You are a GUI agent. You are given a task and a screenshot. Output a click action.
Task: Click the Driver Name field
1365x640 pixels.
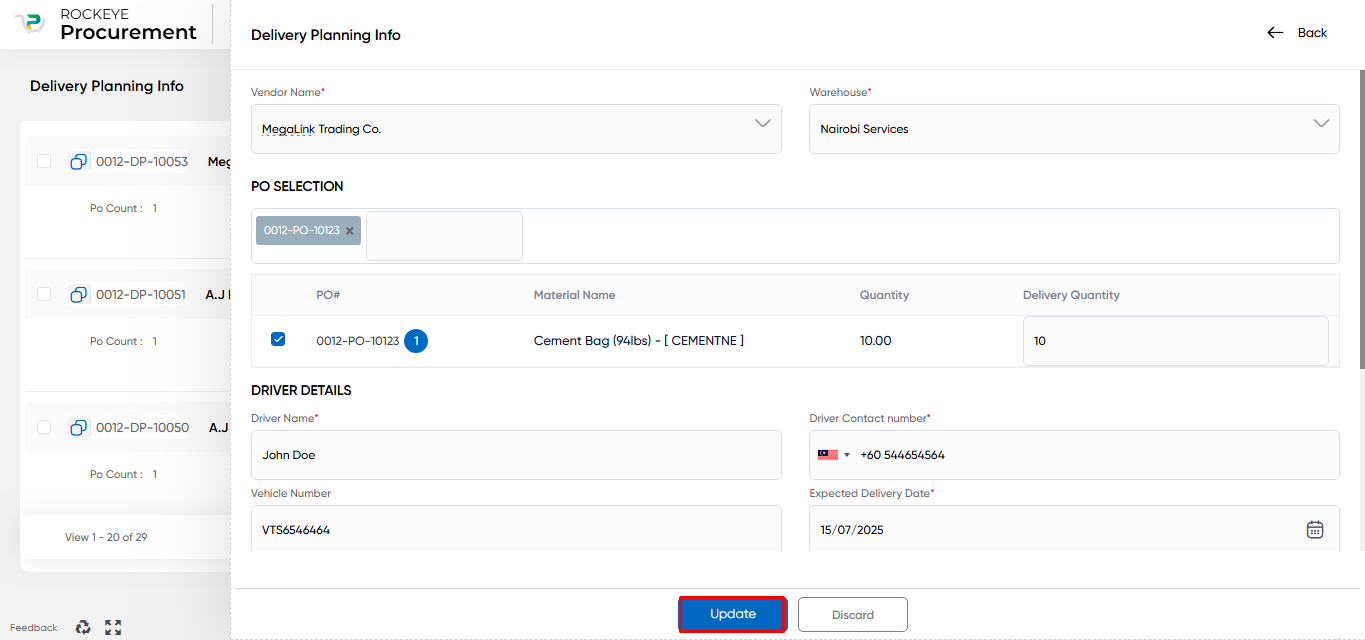(x=516, y=455)
